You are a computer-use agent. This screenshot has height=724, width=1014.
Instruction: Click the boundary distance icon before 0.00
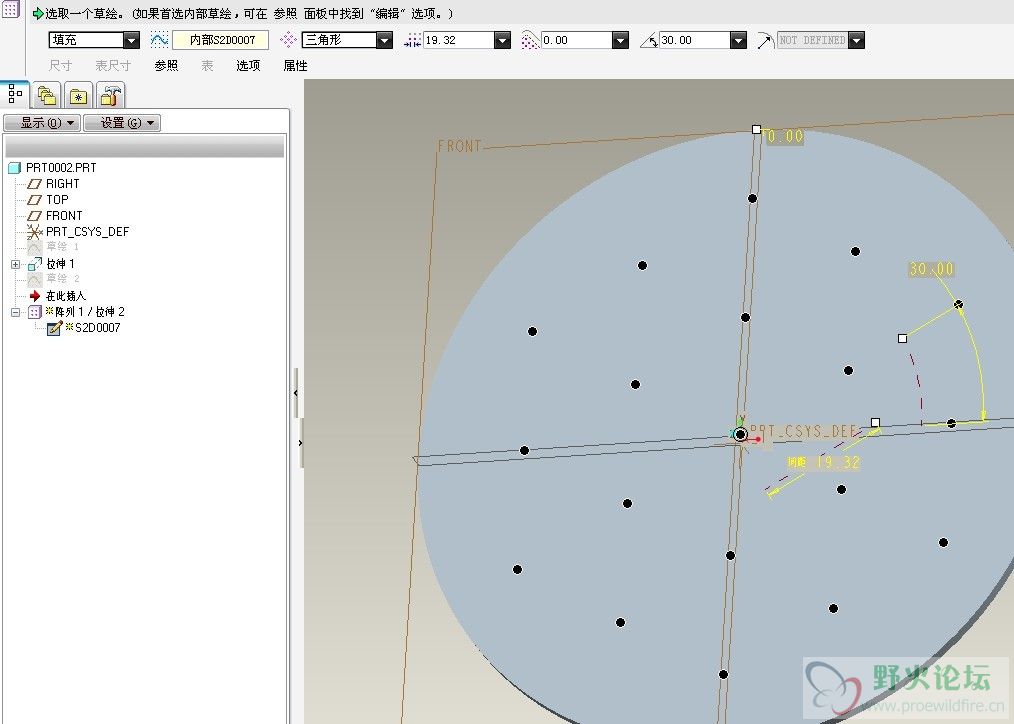[530, 40]
